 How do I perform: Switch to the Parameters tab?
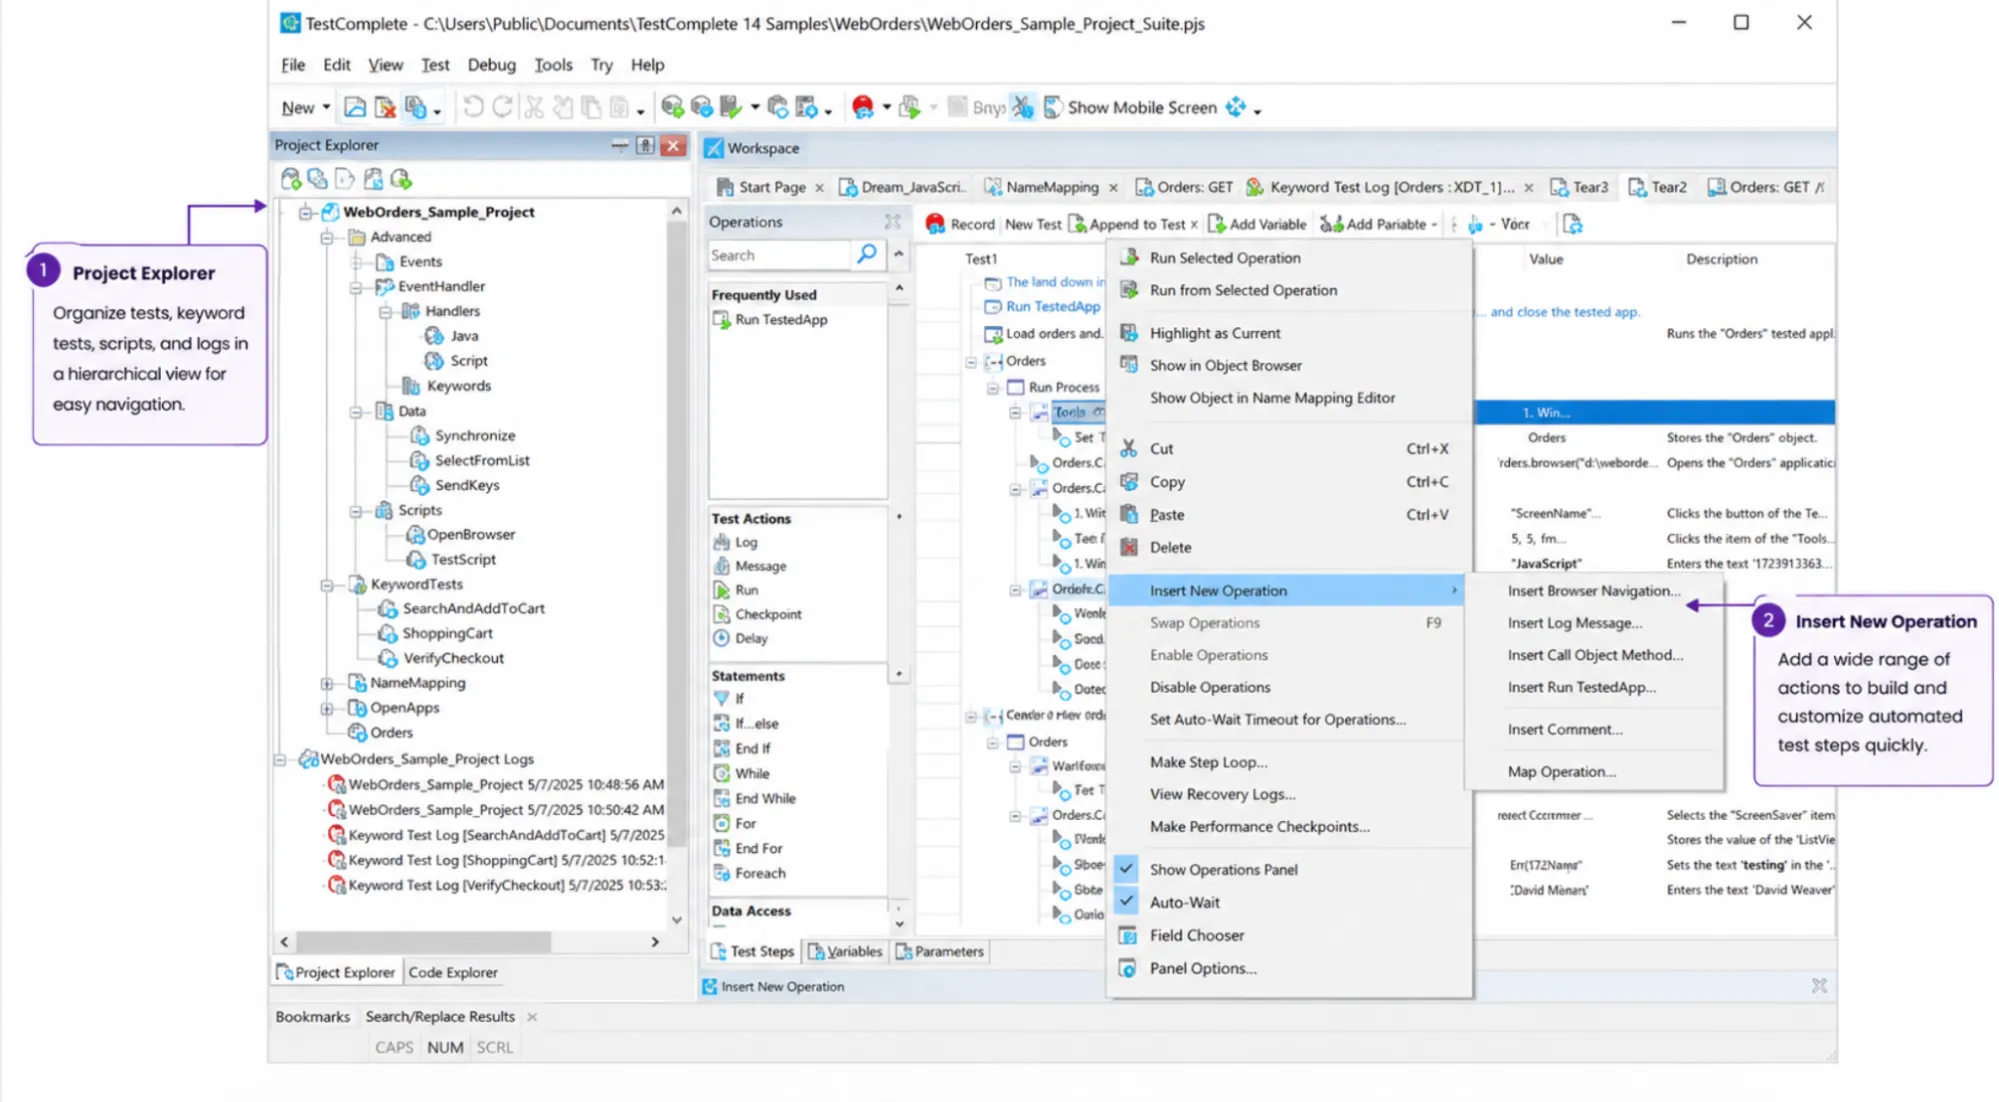point(940,952)
